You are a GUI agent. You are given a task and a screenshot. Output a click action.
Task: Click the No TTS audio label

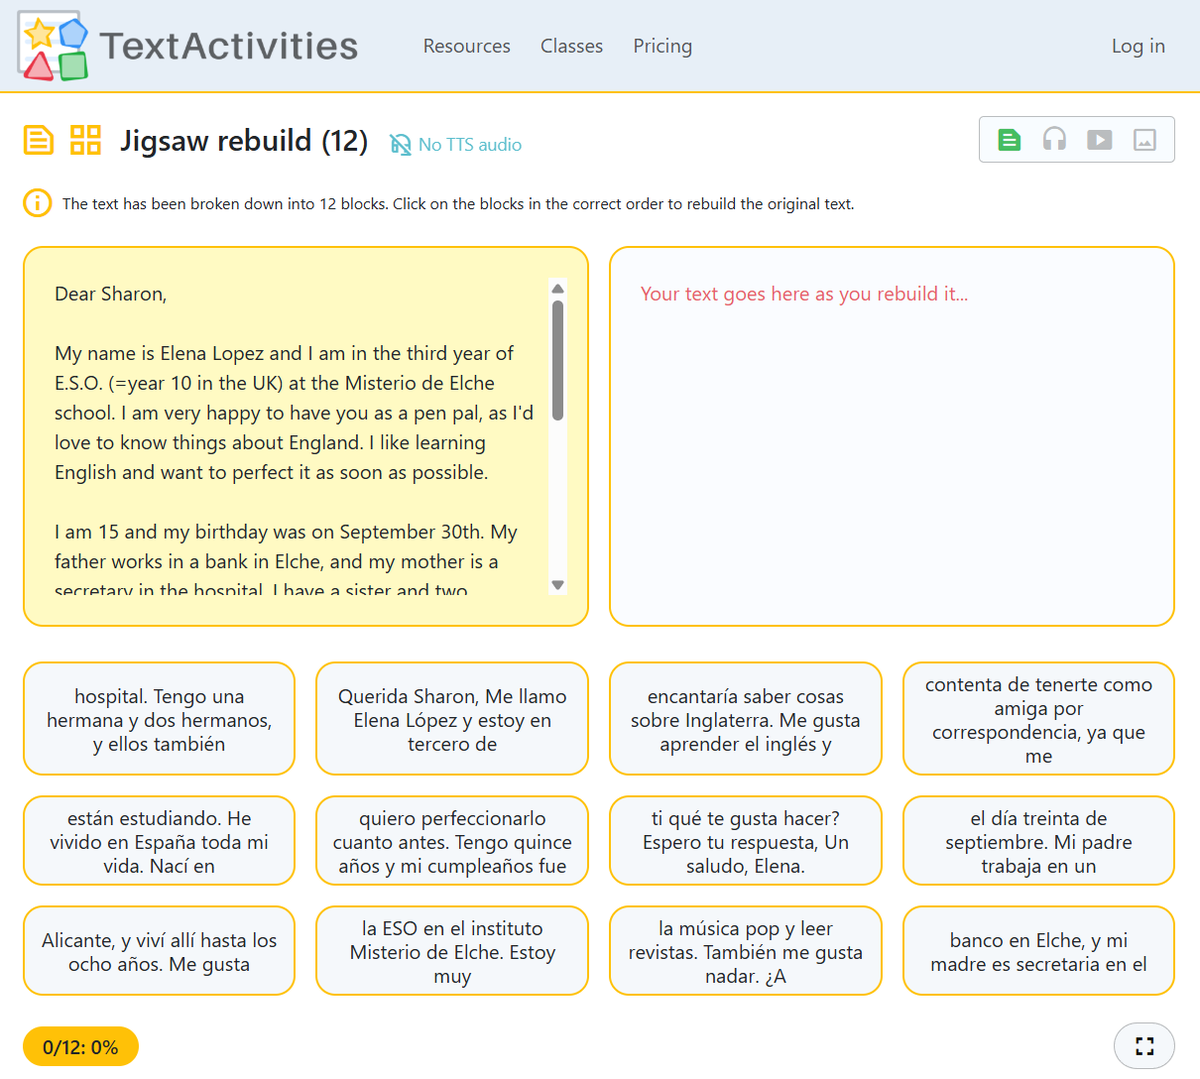(x=470, y=145)
